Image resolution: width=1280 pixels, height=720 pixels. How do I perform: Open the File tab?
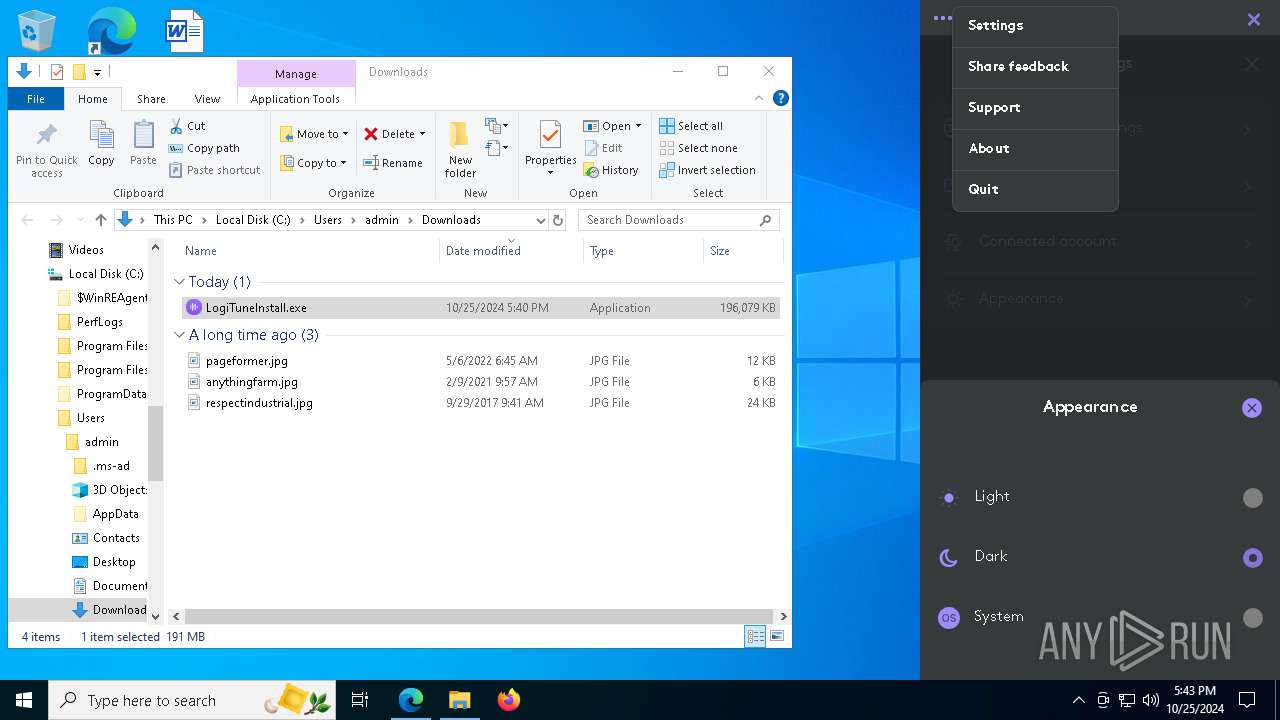point(36,99)
